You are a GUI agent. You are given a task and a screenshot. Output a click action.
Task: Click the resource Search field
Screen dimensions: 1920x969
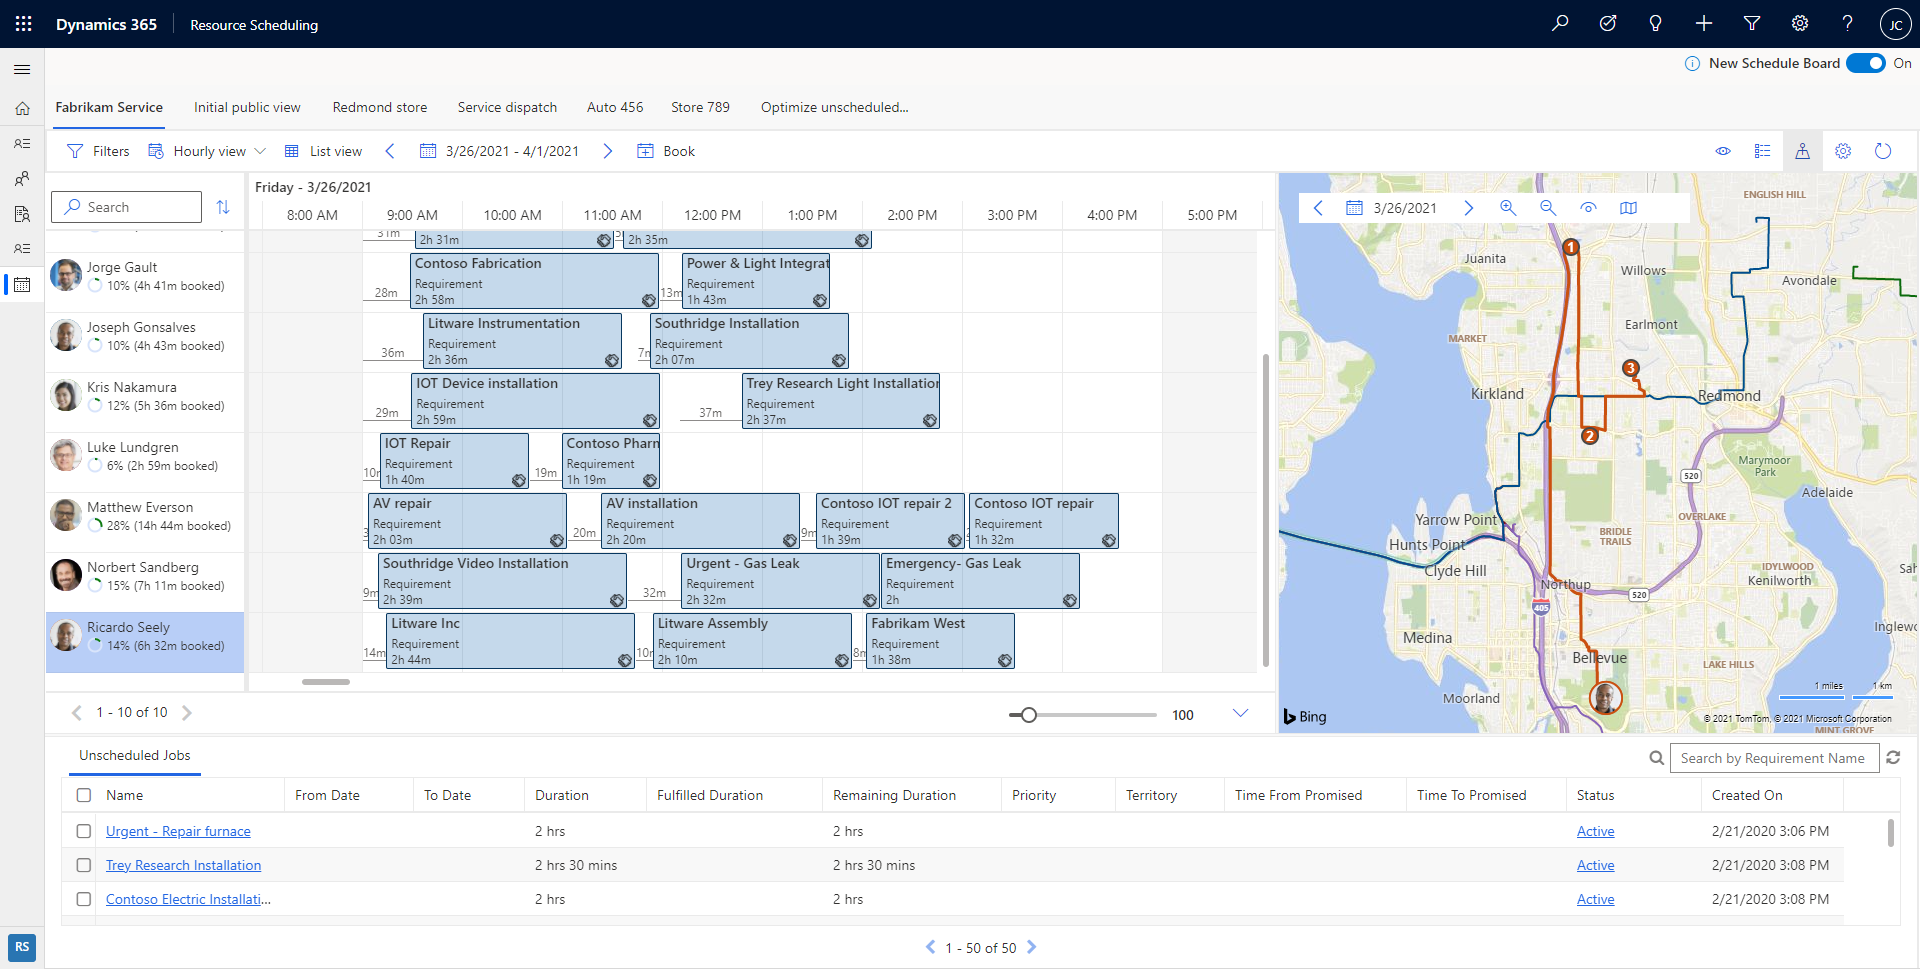click(127, 207)
